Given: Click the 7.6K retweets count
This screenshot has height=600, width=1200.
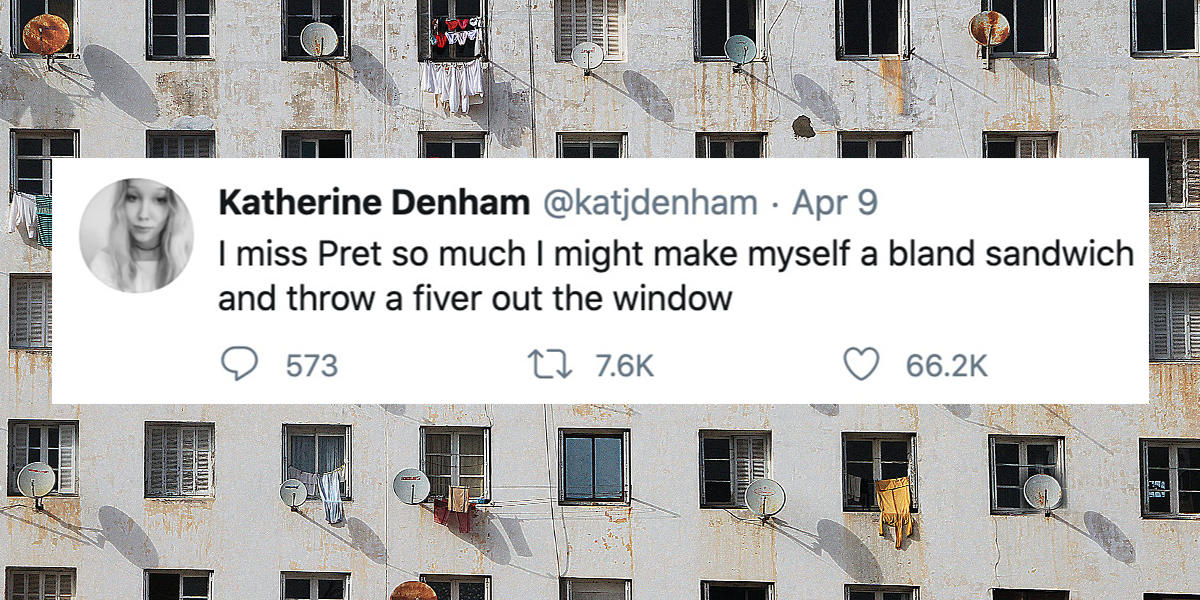Looking at the screenshot, I should (623, 366).
